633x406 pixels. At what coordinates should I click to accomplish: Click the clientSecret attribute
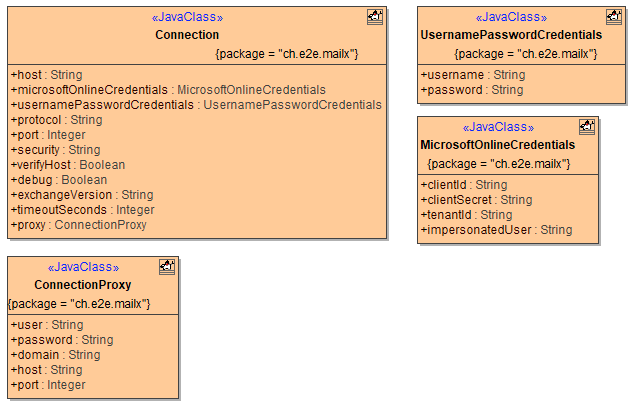(476, 200)
